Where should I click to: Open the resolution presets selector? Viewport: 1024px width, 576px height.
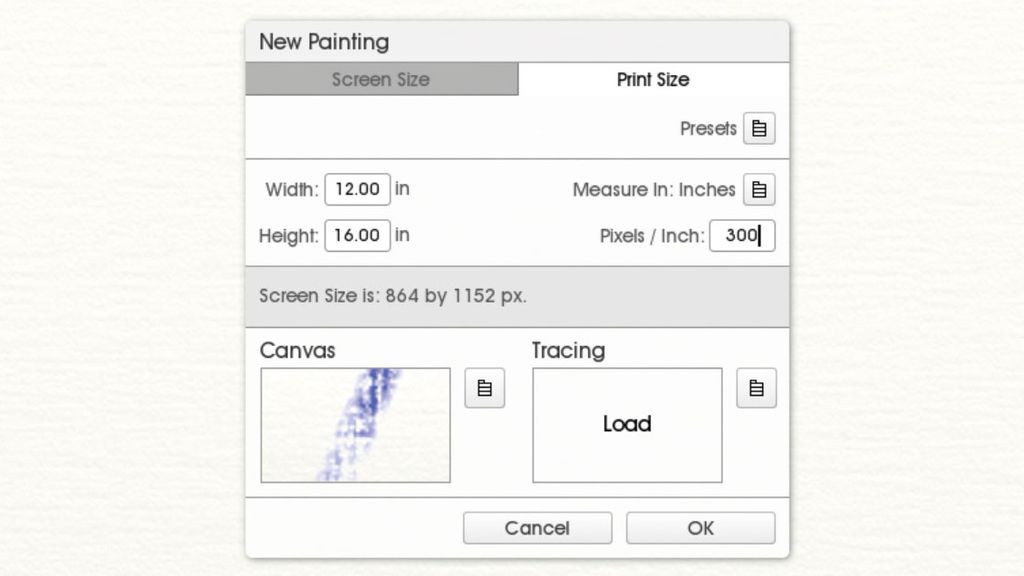click(759, 128)
